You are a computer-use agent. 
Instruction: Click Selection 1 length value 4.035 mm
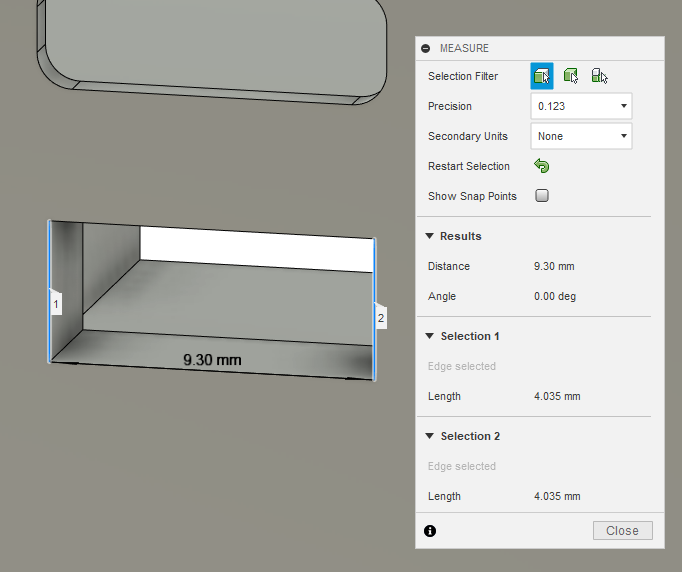pos(557,396)
